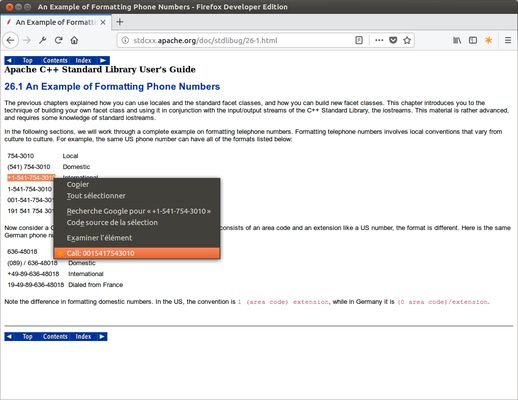Toggle the sidebar icon

coord(473,40)
